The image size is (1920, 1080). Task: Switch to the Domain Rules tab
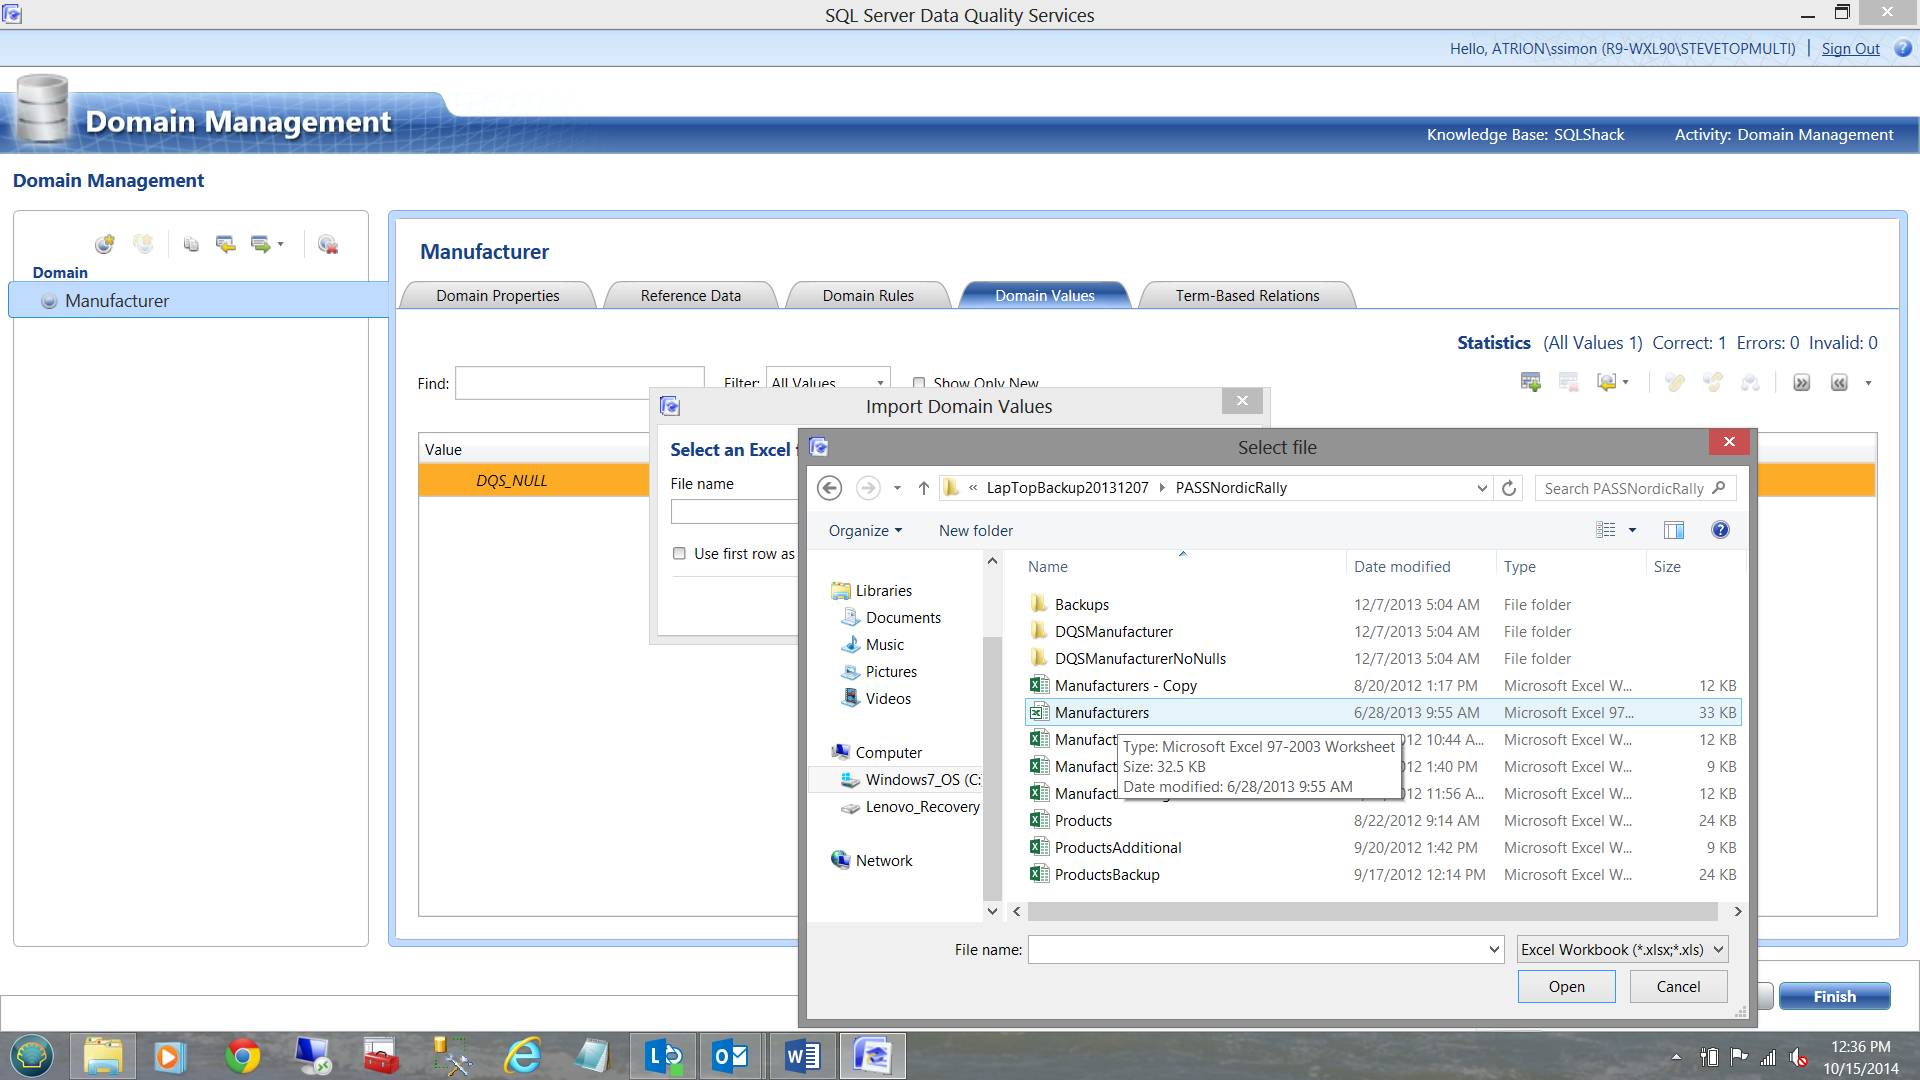click(x=867, y=295)
